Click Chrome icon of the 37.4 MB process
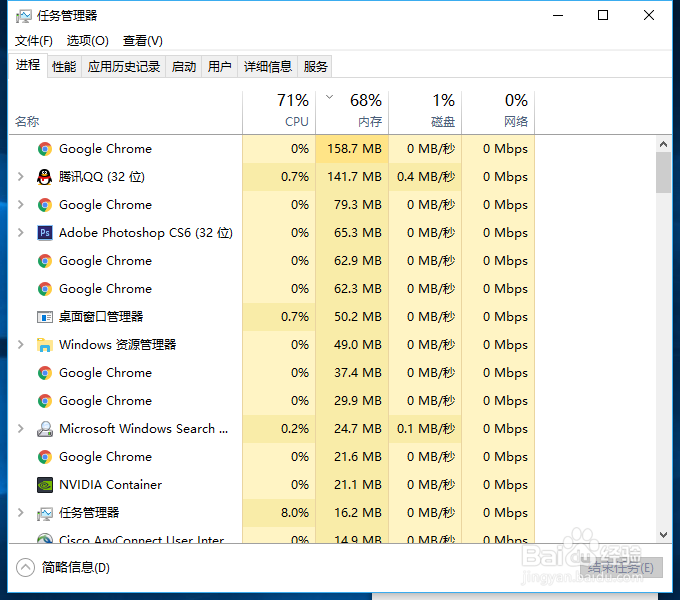The height and width of the screenshot is (600, 680). (45, 373)
